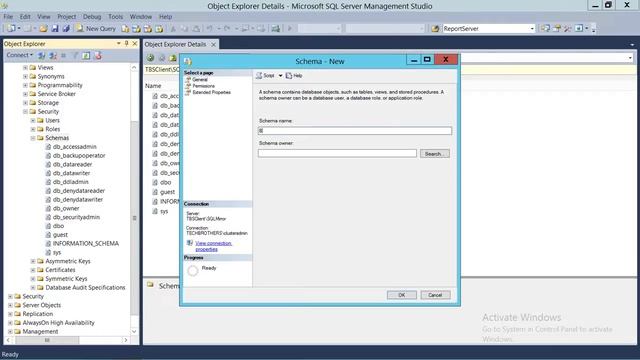Open the Object Explorer window position dropdown arrow

point(118,43)
